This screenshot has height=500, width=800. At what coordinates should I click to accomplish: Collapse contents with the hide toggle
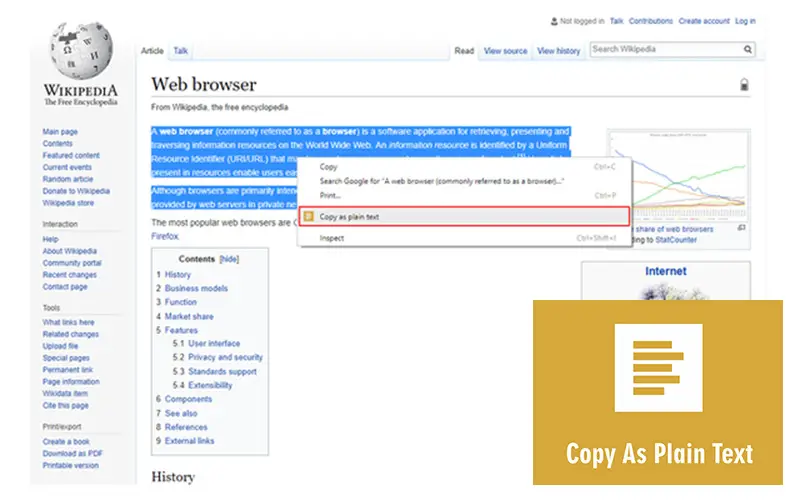point(229,259)
